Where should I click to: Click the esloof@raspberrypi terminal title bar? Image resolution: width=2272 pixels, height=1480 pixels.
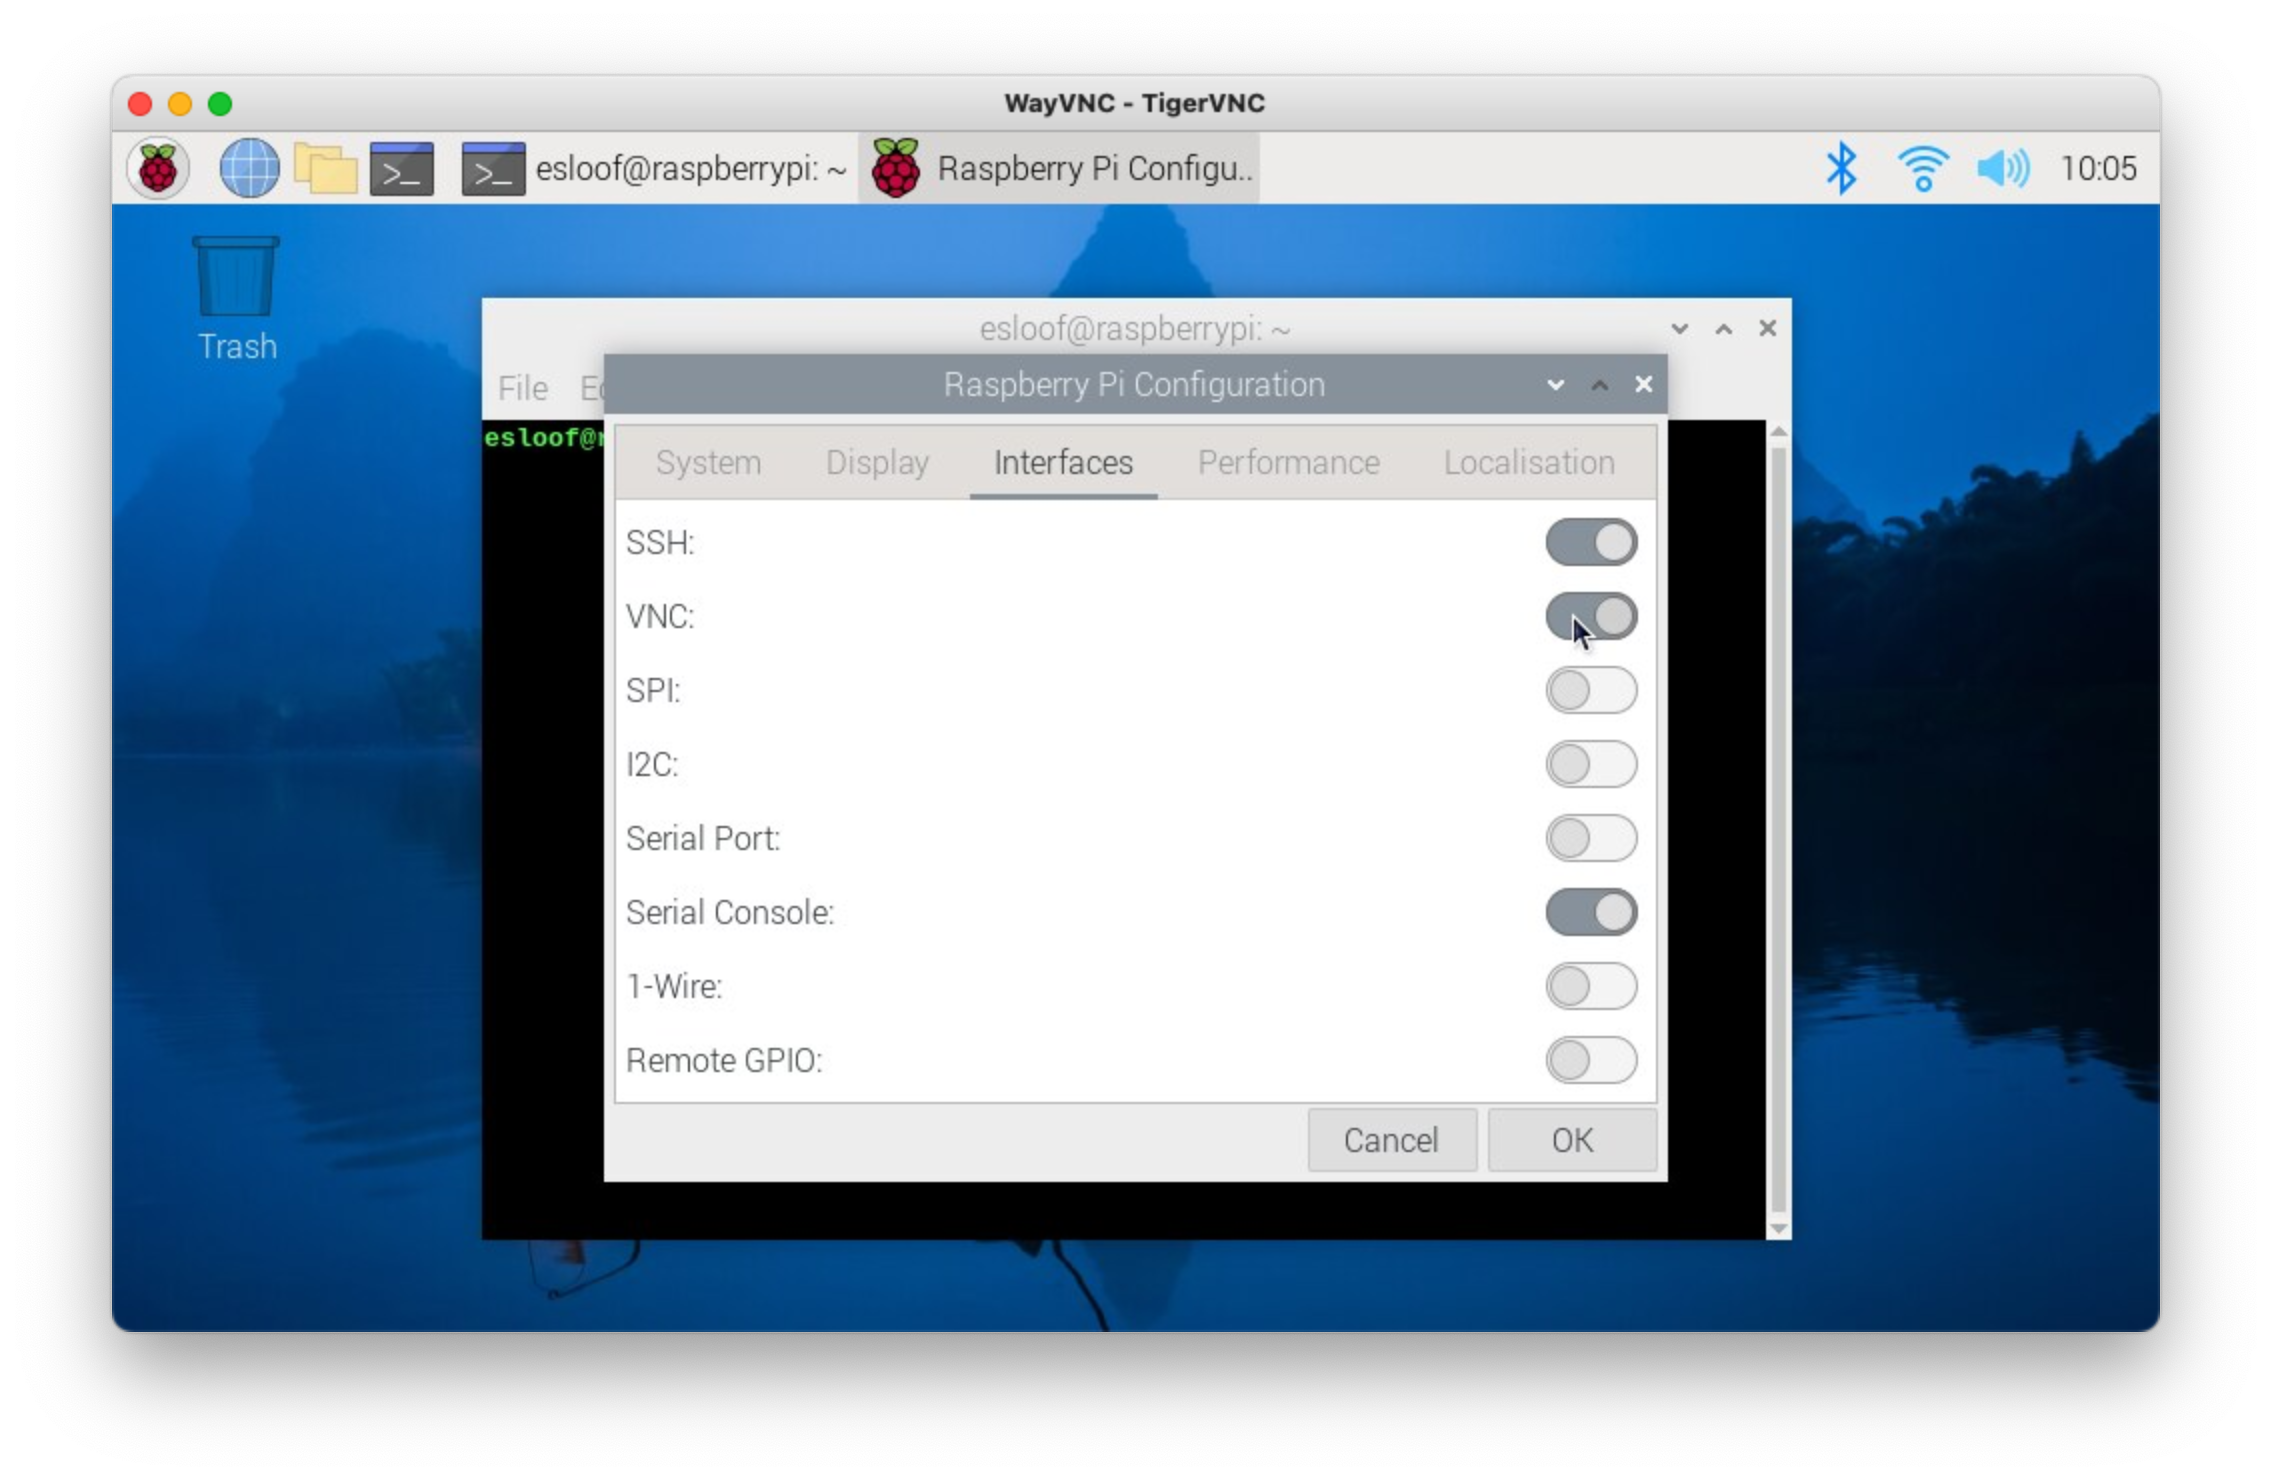click(1134, 329)
